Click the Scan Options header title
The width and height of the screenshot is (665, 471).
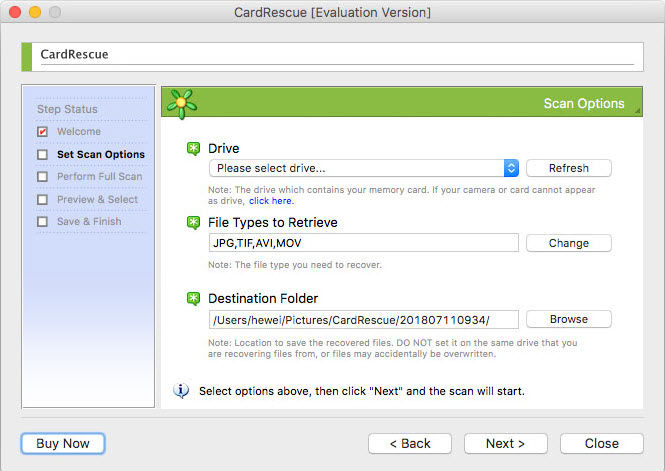(584, 103)
